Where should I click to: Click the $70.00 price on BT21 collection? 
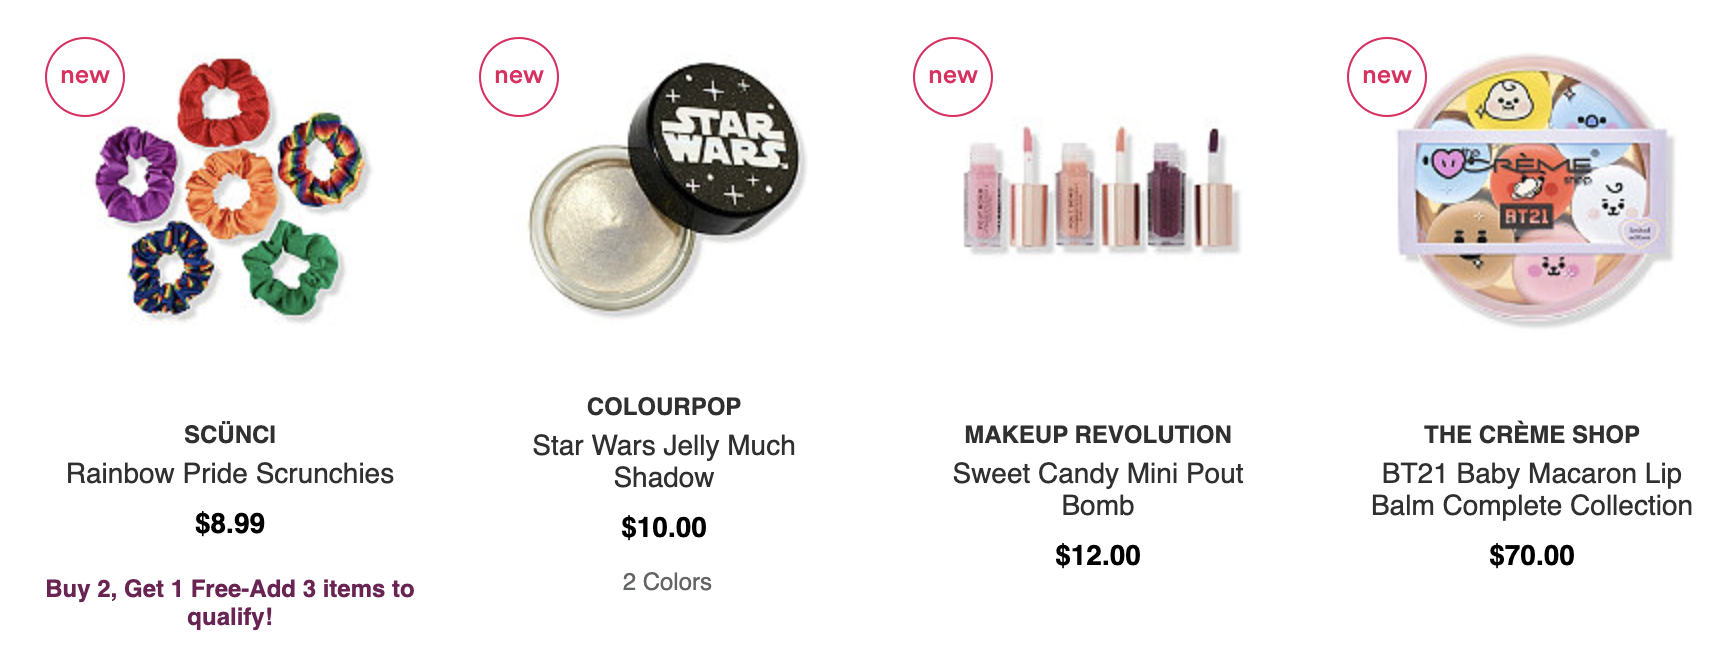coord(1532,556)
